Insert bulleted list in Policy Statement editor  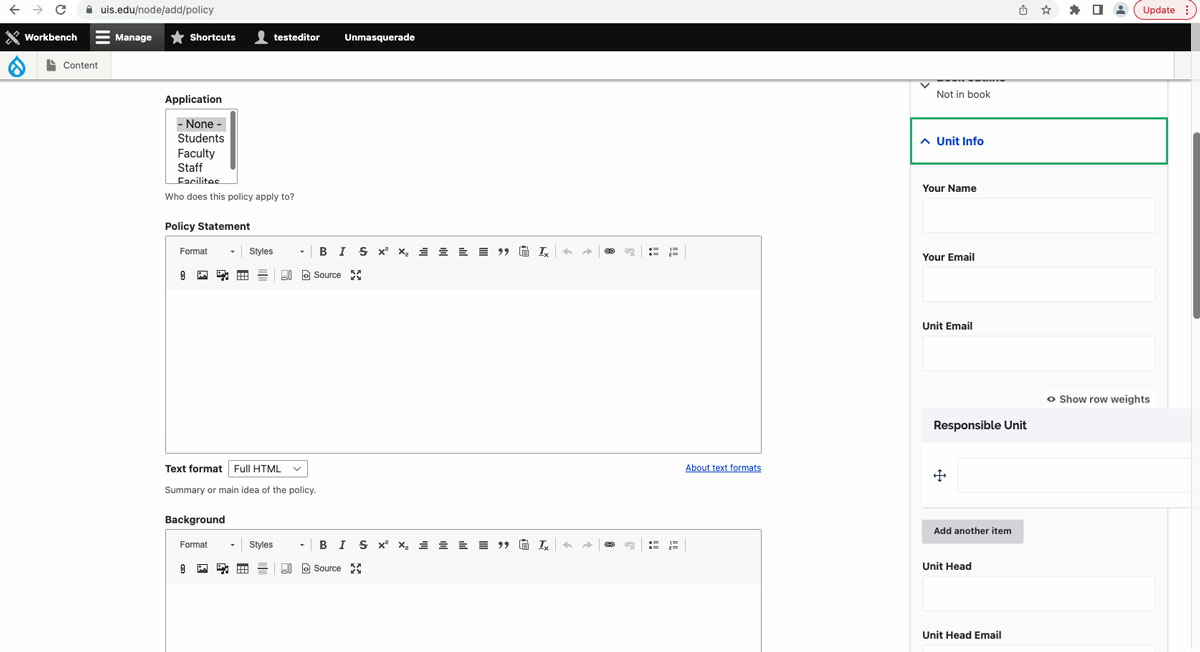[x=653, y=252]
